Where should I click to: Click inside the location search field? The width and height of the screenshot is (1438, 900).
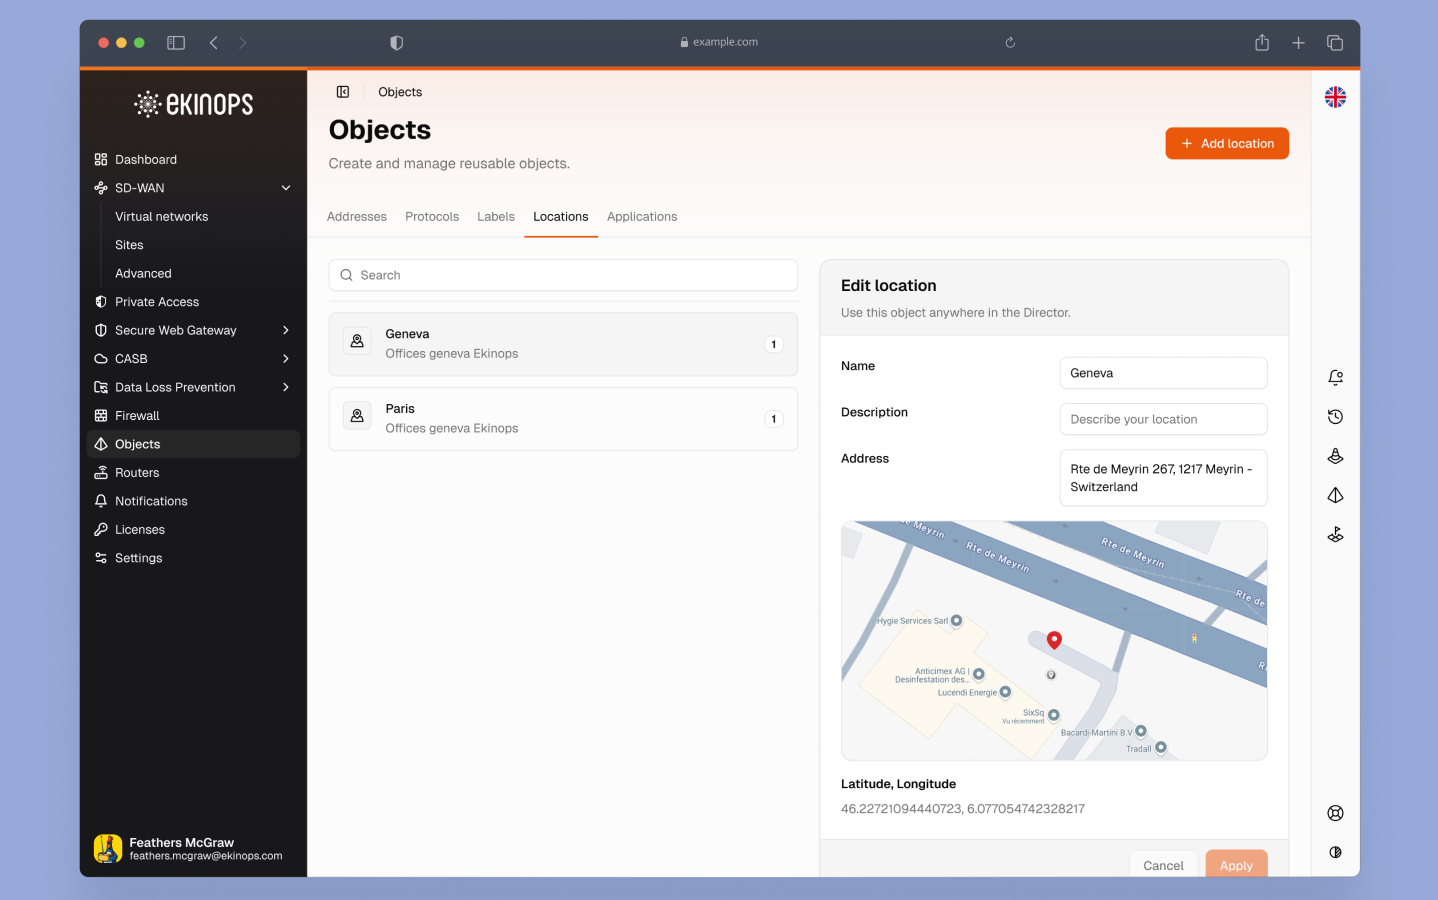tap(563, 275)
